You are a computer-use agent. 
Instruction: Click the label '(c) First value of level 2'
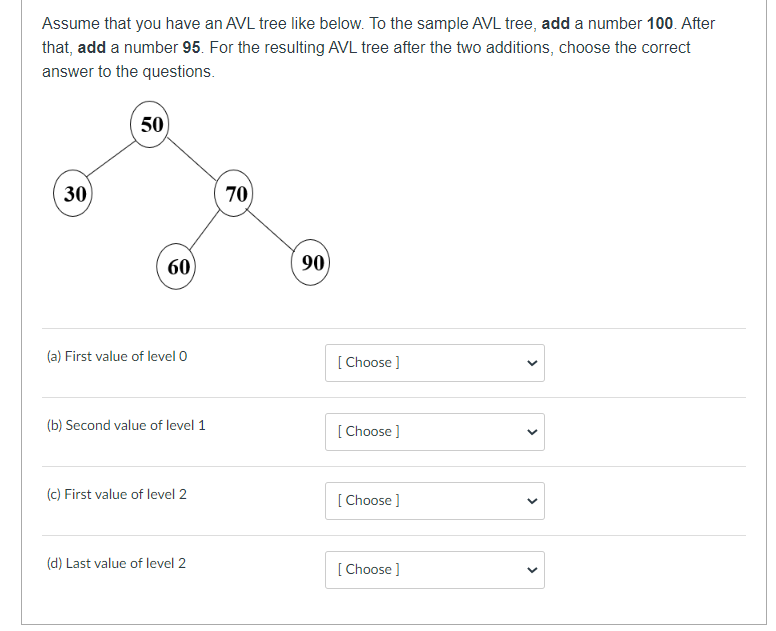coord(117,494)
